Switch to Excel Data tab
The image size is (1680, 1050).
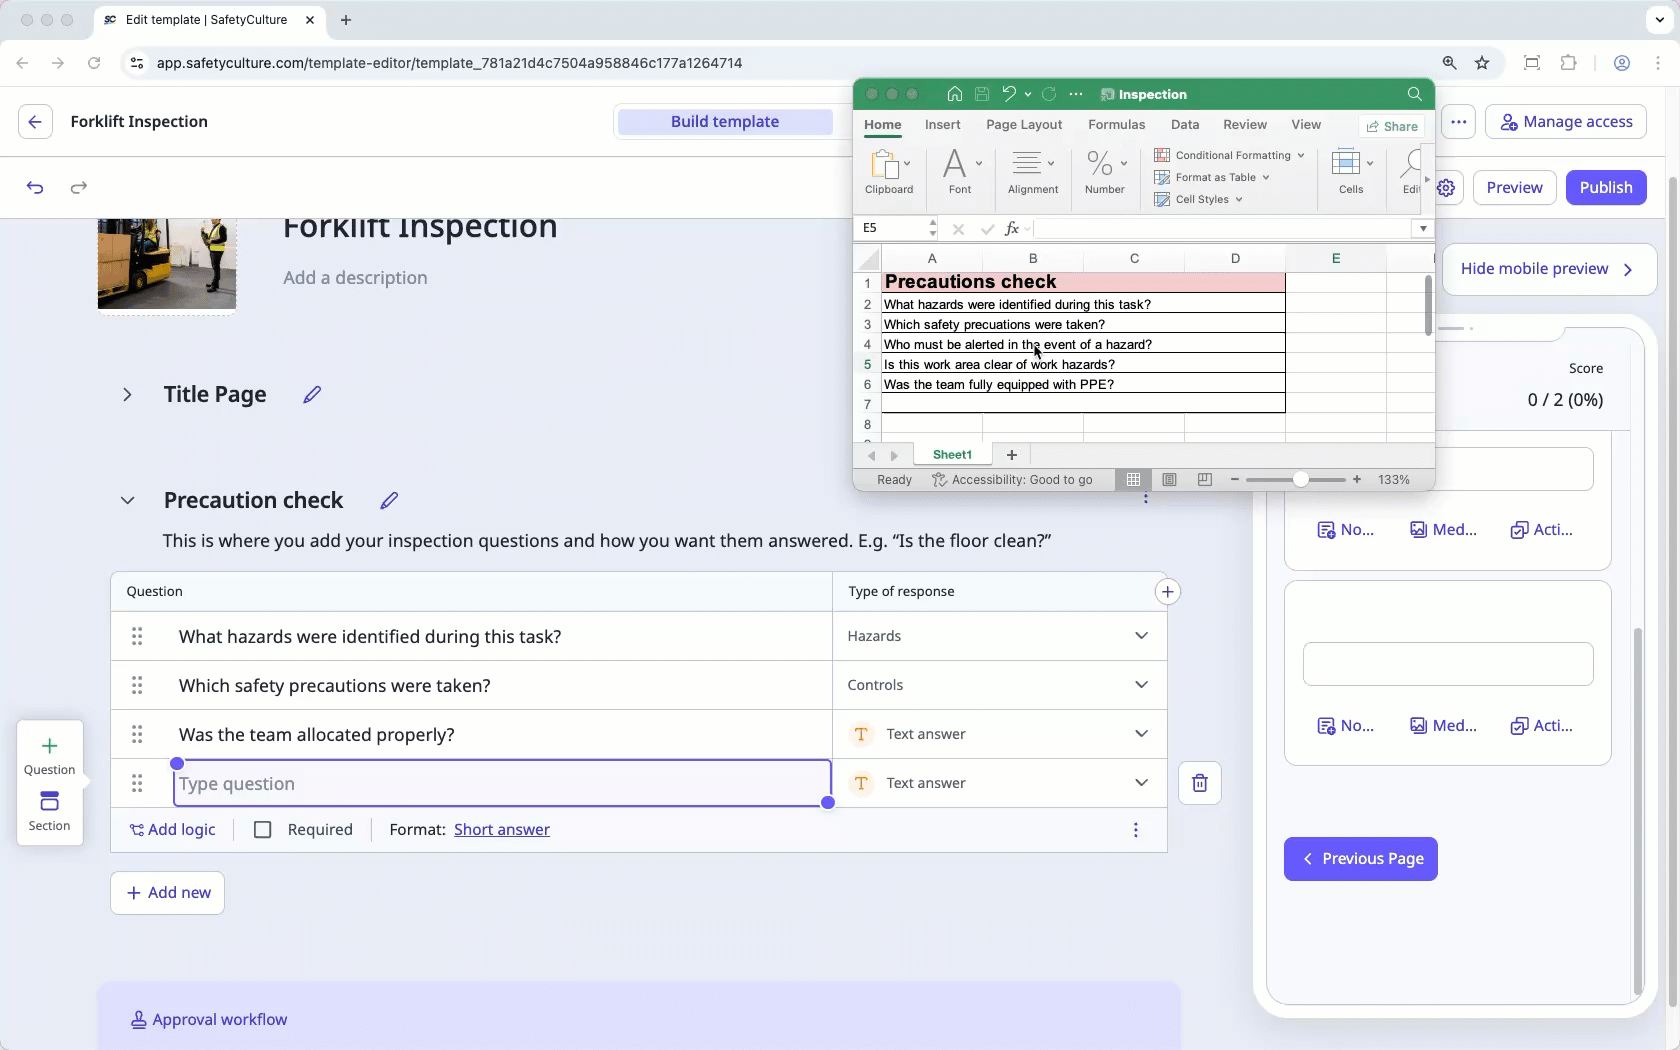[1185, 125]
